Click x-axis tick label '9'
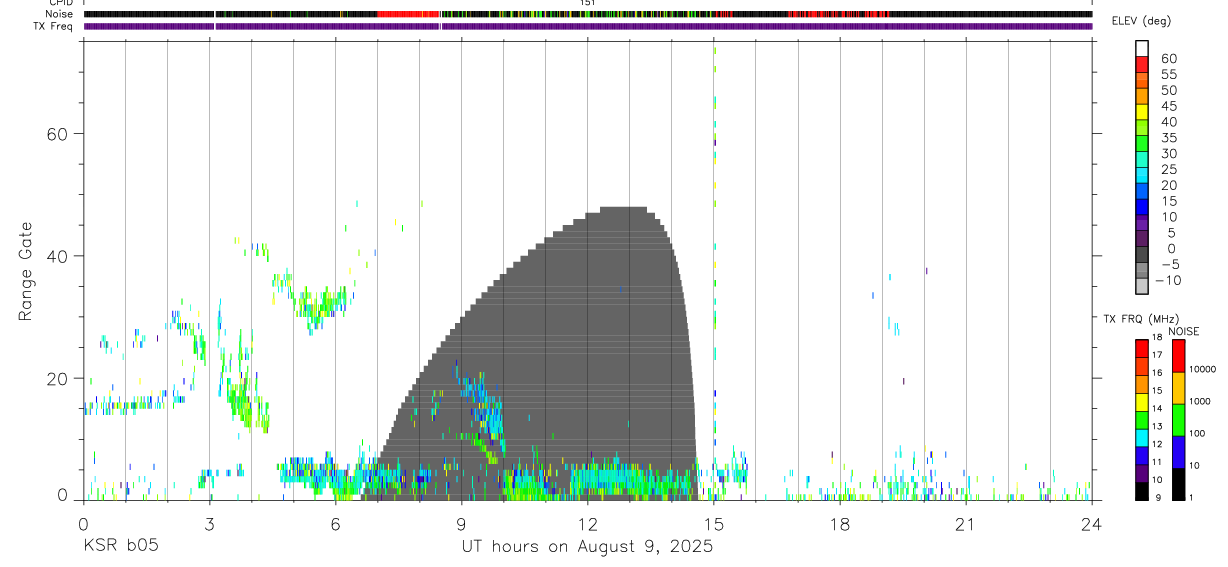 [461, 523]
